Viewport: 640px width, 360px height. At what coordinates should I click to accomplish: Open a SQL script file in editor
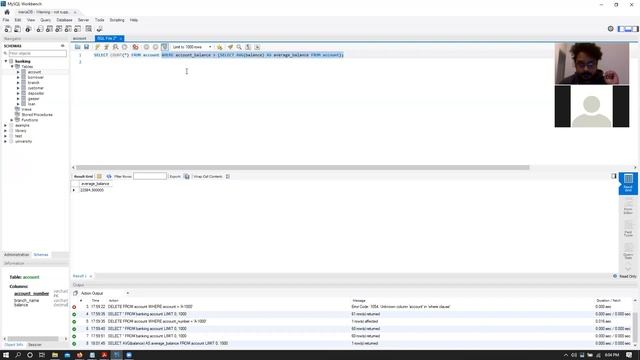tap(78, 47)
